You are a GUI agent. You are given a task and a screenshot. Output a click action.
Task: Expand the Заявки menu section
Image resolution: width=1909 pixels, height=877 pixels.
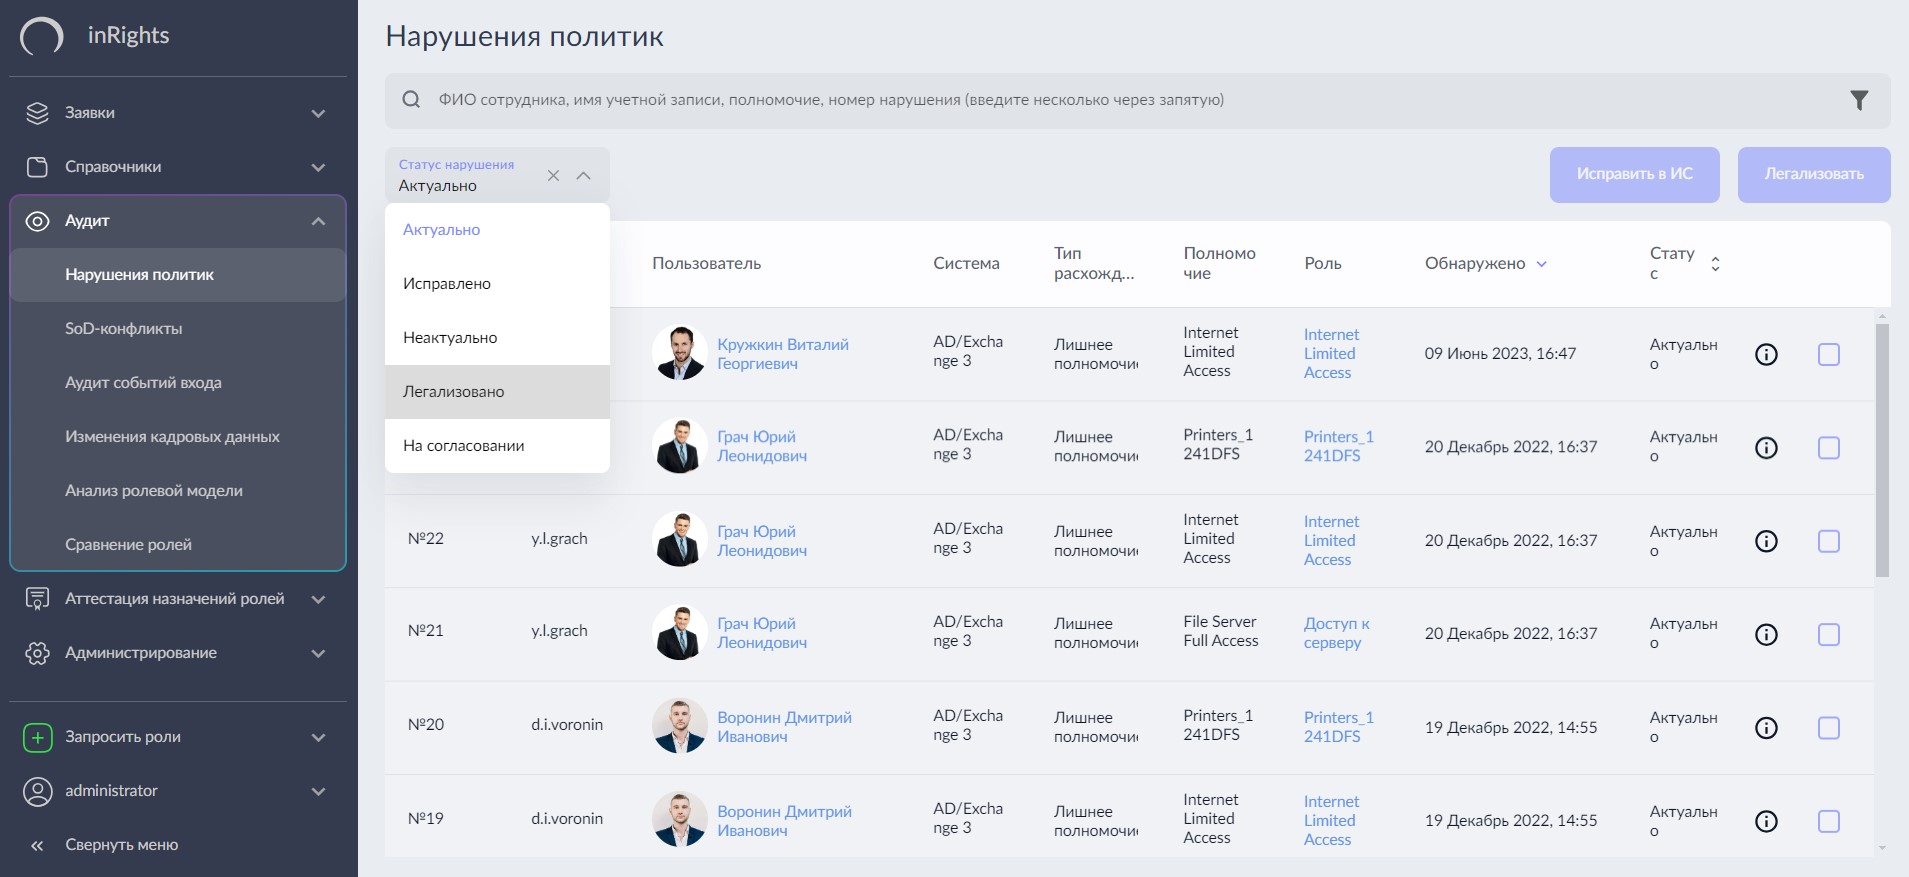pyautogui.click(x=318, y=113)
